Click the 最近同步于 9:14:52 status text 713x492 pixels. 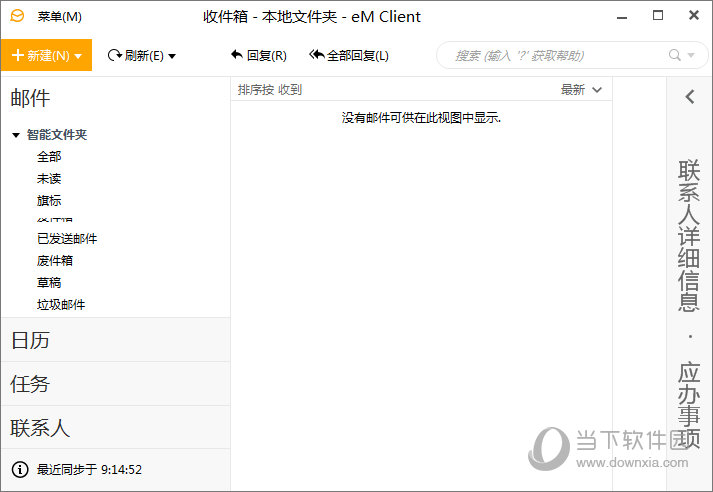[89, 469]
